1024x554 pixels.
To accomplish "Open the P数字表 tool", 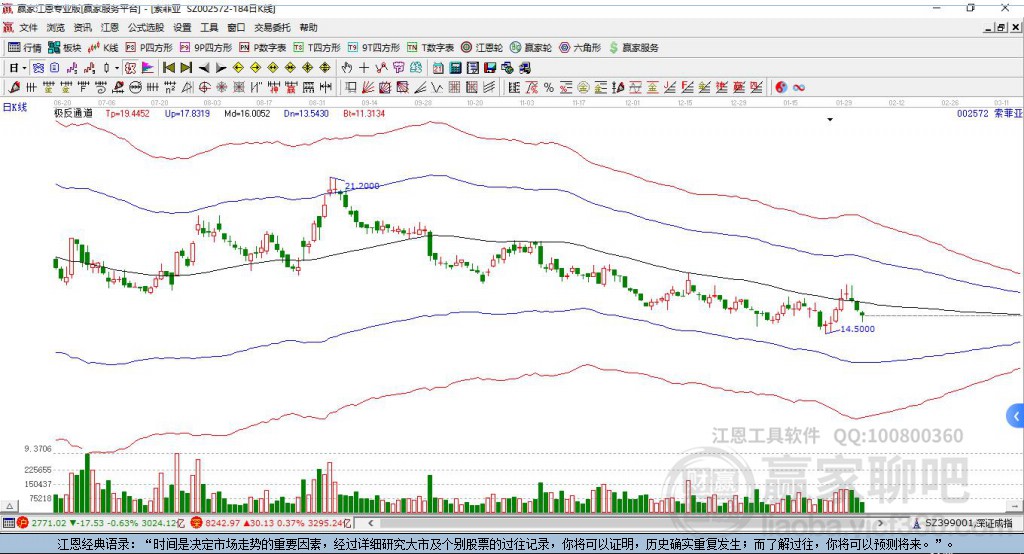I will 263,48.
